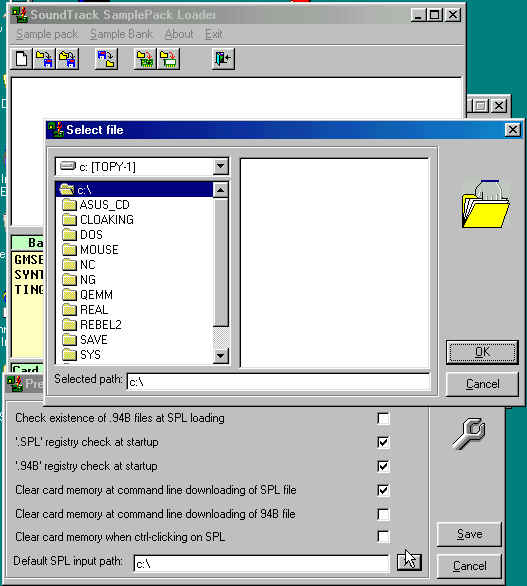The width and height of the screenshot is (527, 586).
Task: Click the open sample pack folder-to-disk icon
Action: tap(44, 59)
